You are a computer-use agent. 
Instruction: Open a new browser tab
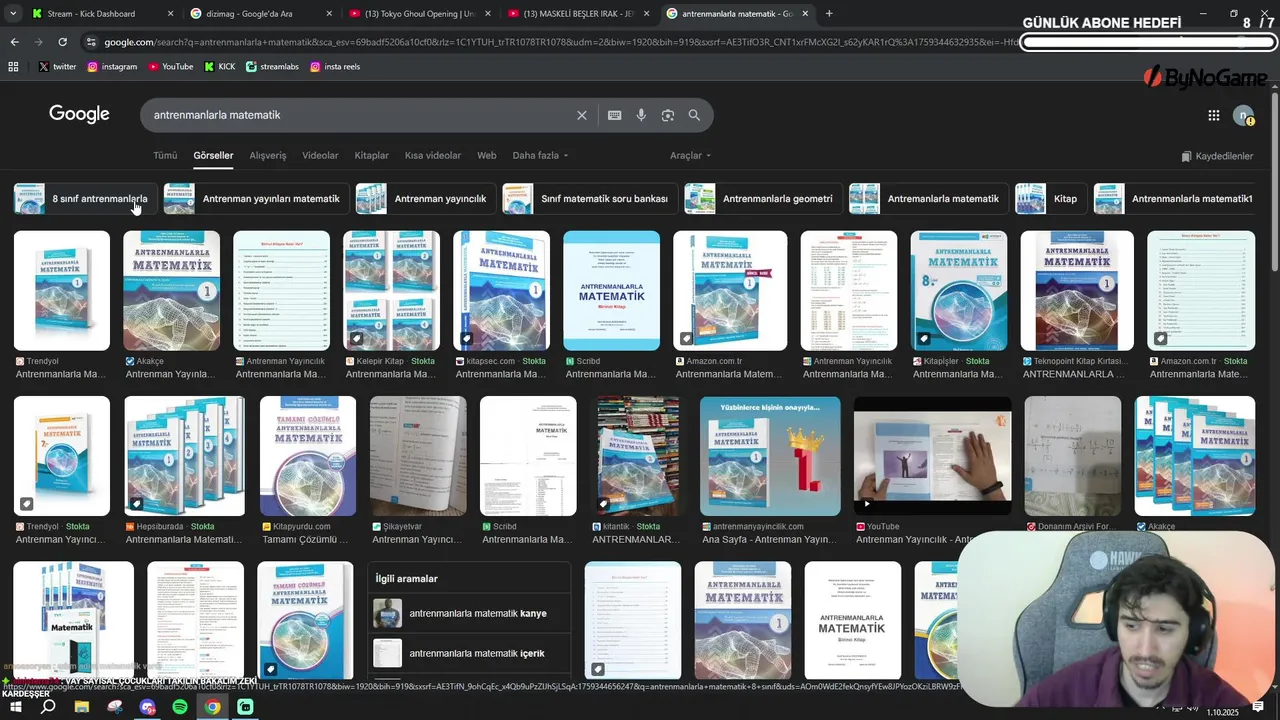829,14
